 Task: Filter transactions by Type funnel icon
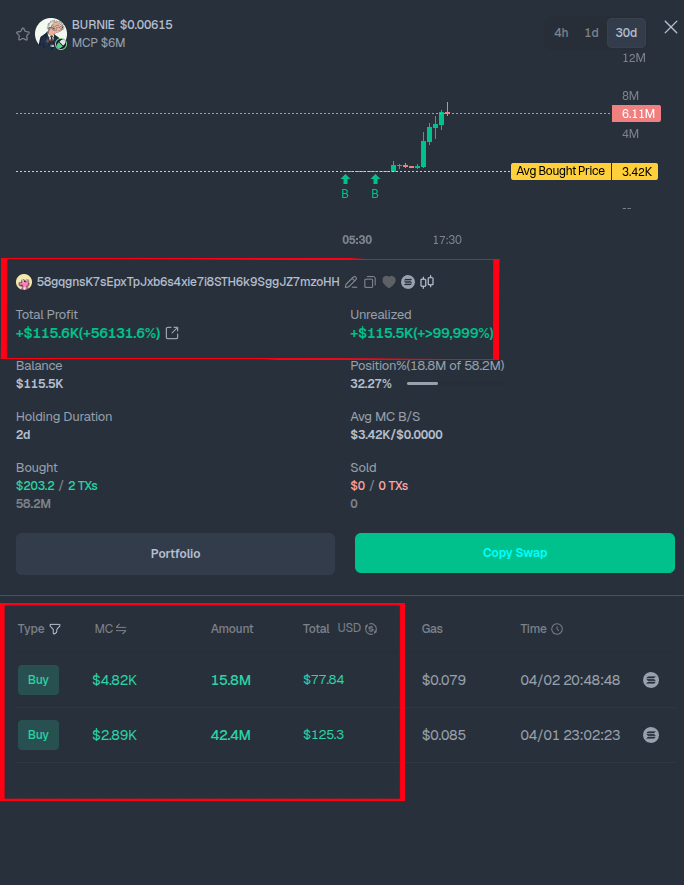click(x=55, y=629)
